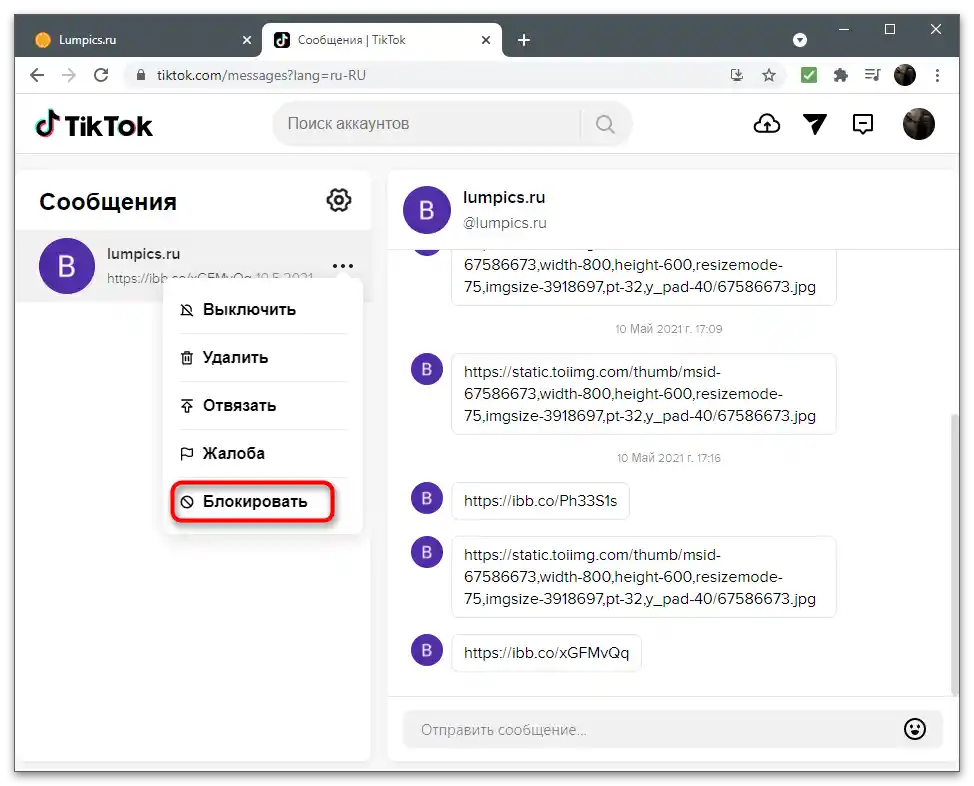Open a new browser tab

tap(524, 40)
